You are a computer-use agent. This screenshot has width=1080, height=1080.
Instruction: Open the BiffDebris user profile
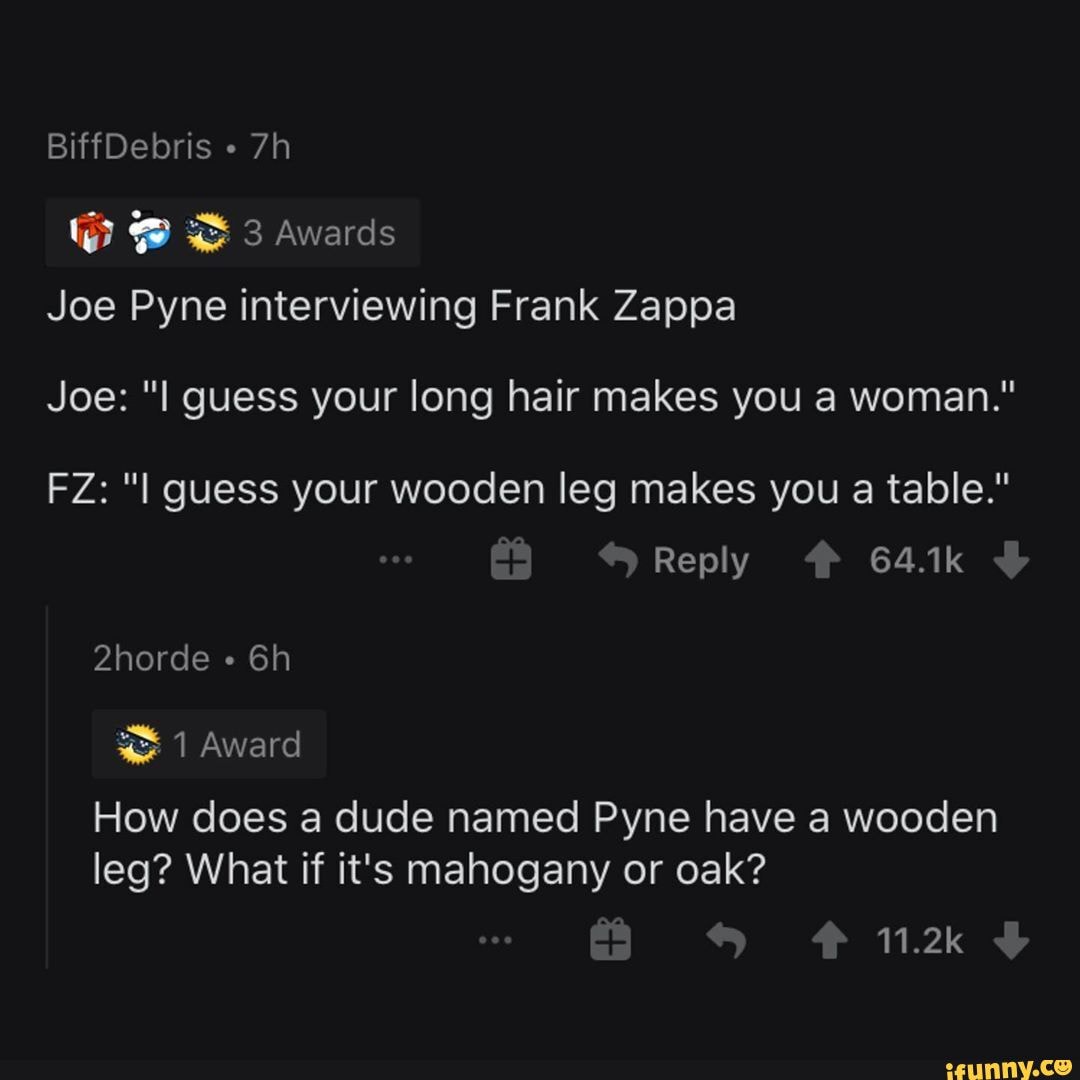pos(129,146)
